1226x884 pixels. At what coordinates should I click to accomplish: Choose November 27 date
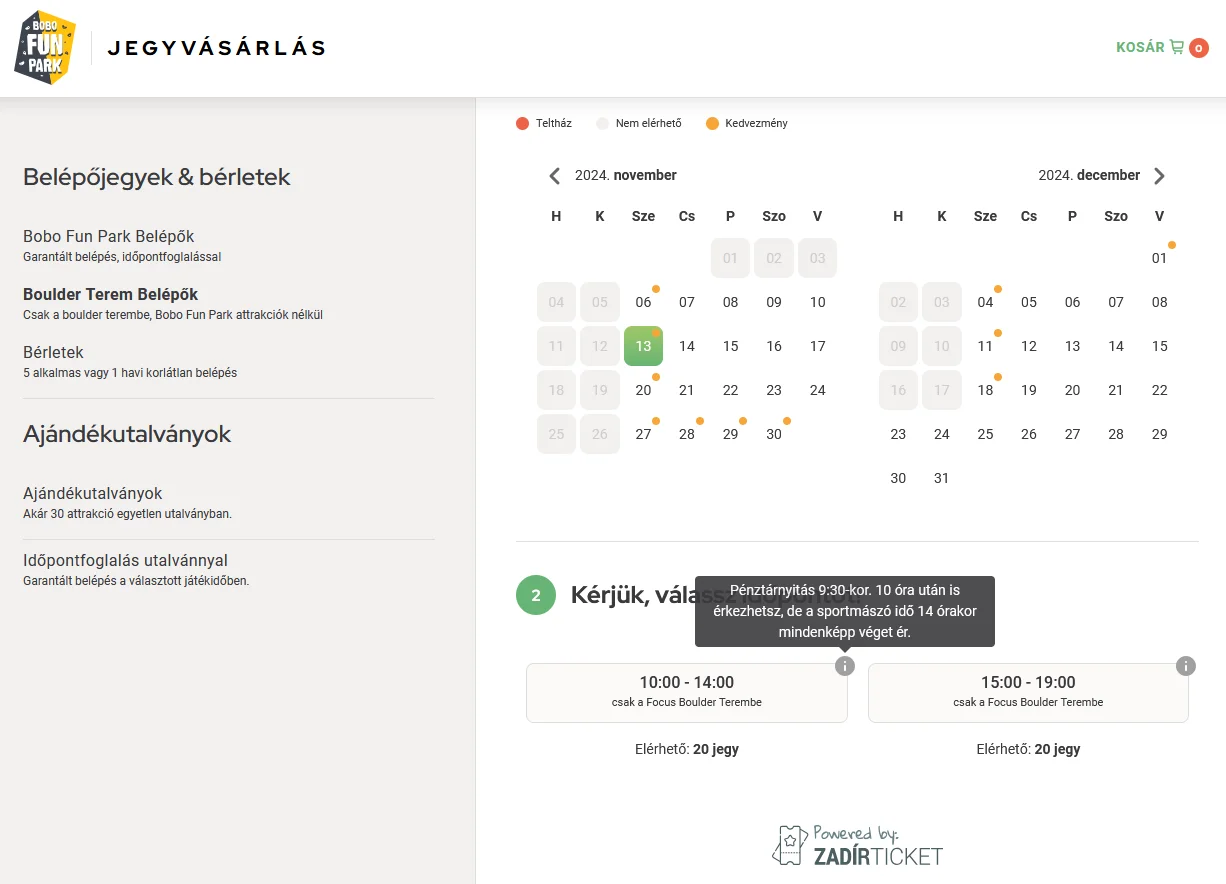643,434
